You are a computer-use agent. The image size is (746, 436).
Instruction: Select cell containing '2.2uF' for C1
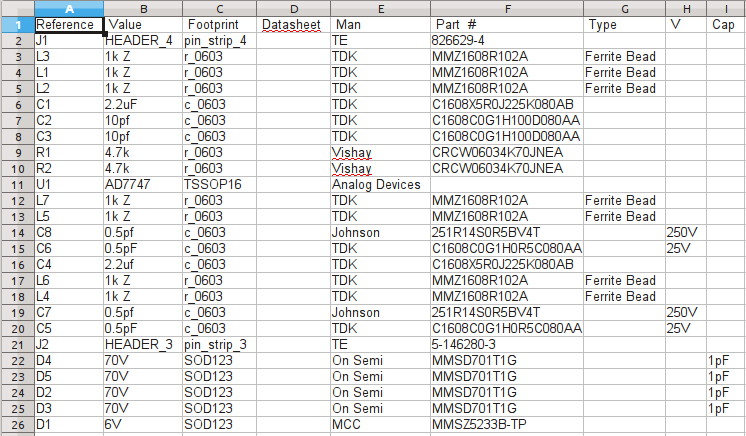click(x=143, y=105)
